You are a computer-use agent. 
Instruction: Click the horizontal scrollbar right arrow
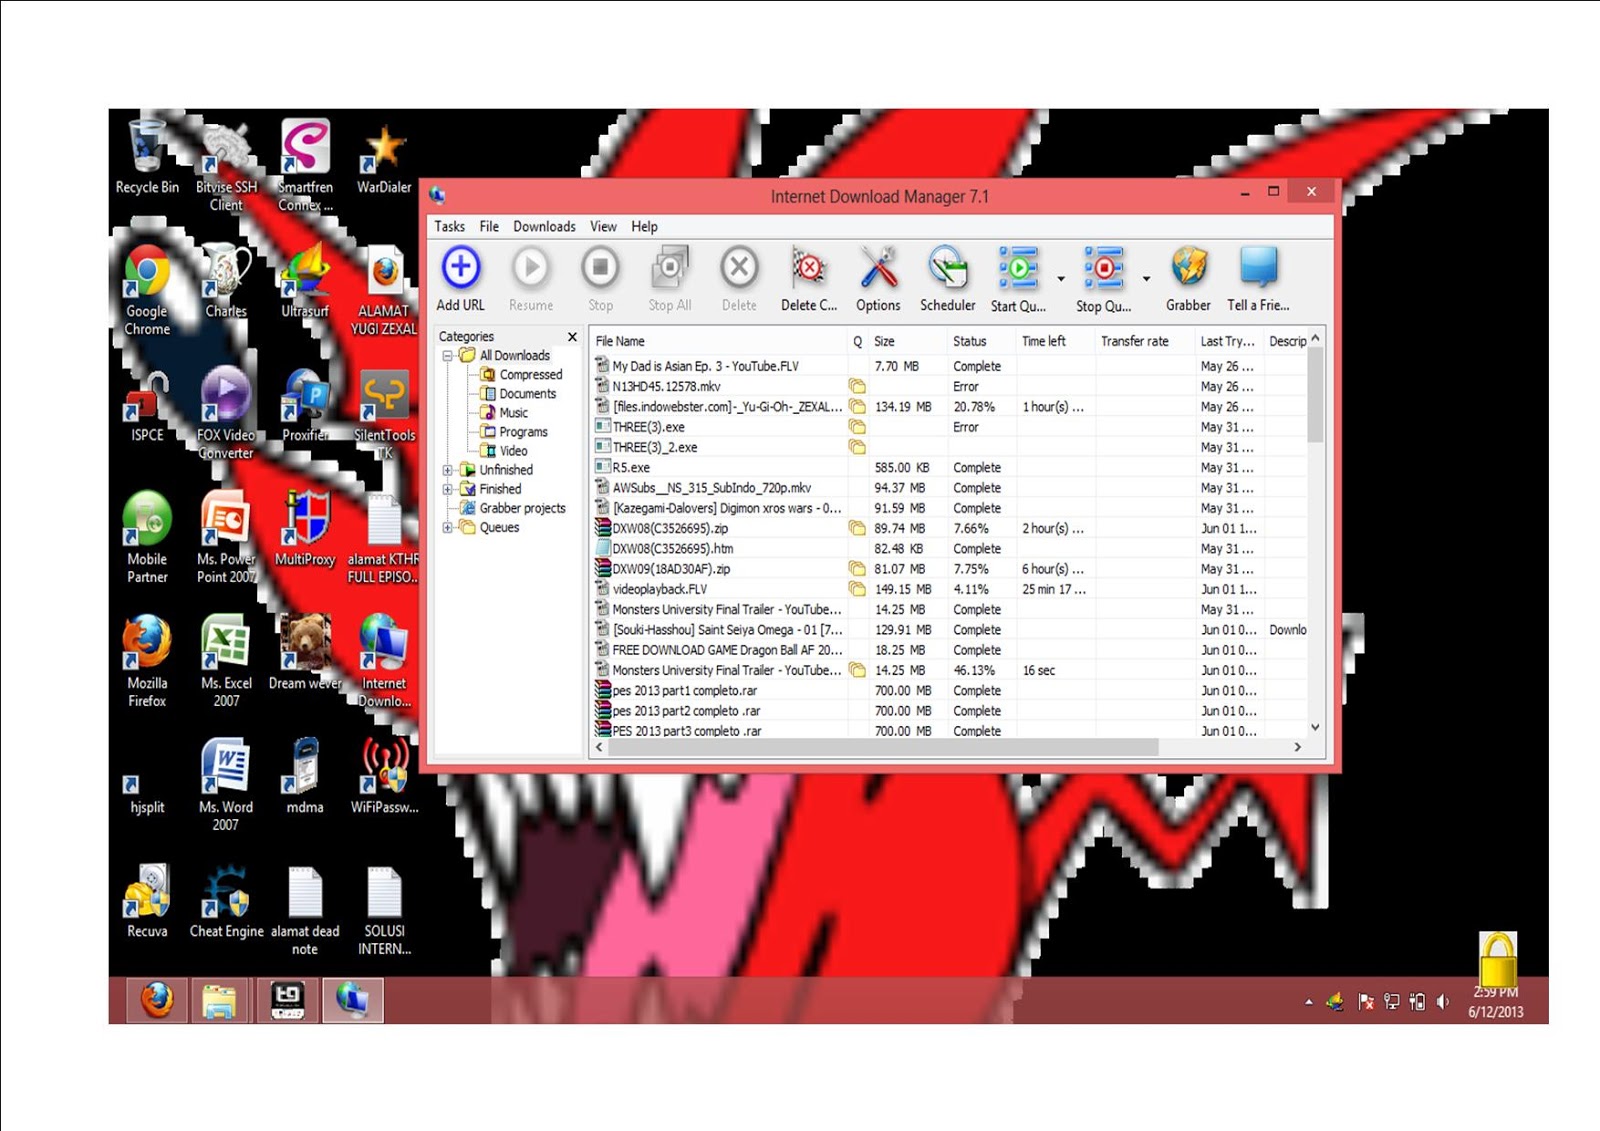pyautogui.click(x=1297, y=747)
